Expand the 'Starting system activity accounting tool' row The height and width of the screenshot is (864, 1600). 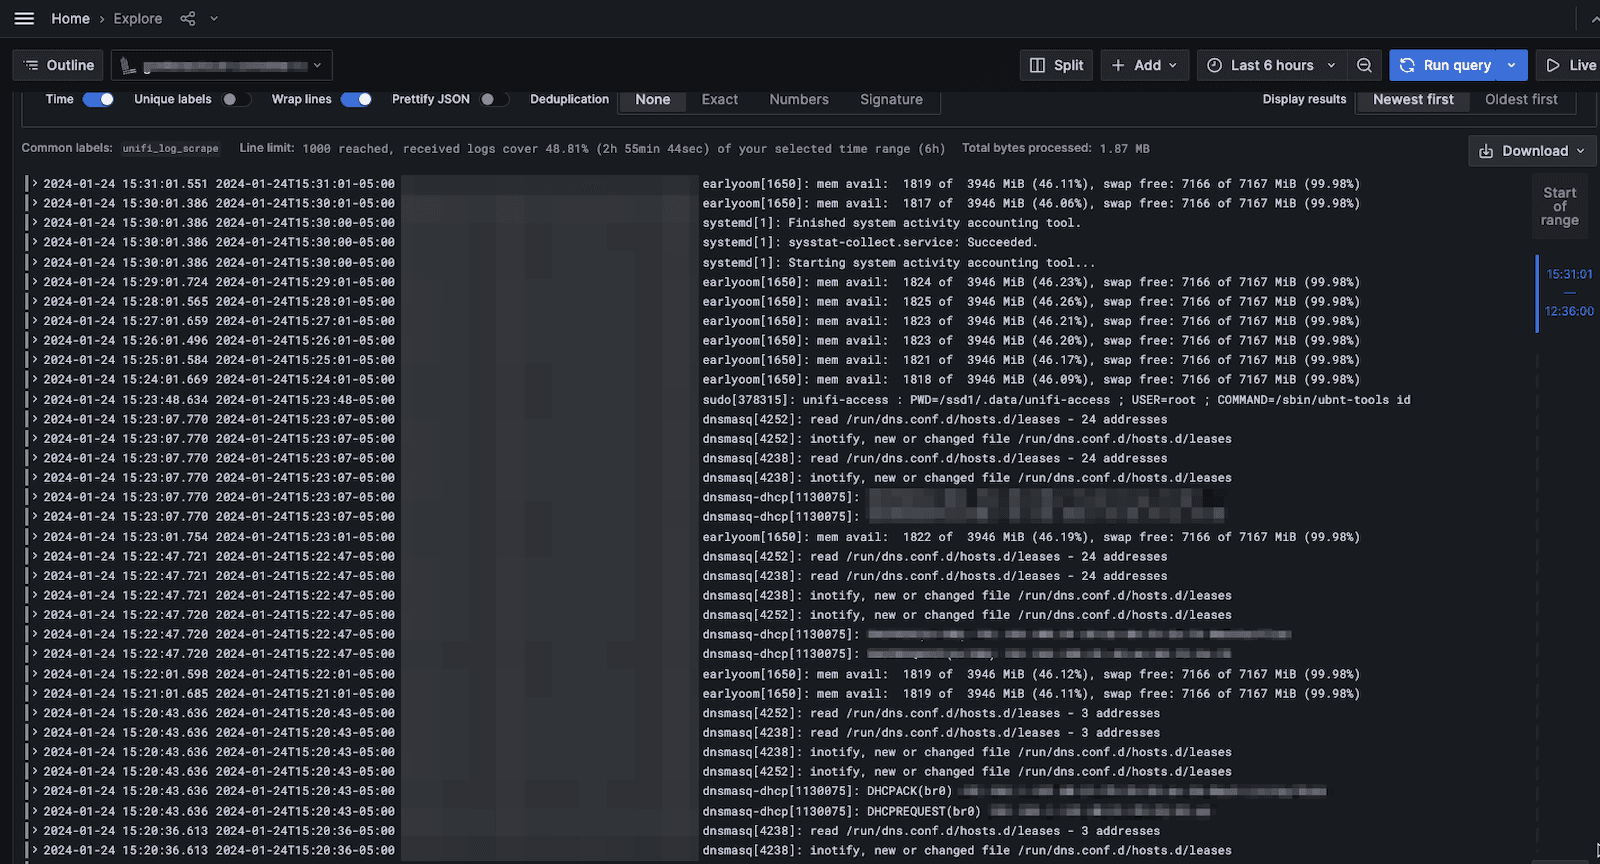[35, 262]
